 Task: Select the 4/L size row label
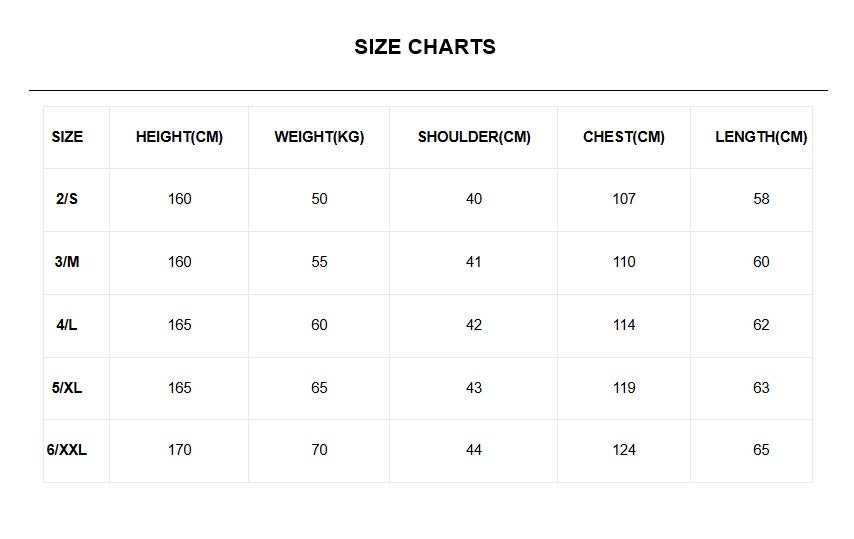(67, 325)
